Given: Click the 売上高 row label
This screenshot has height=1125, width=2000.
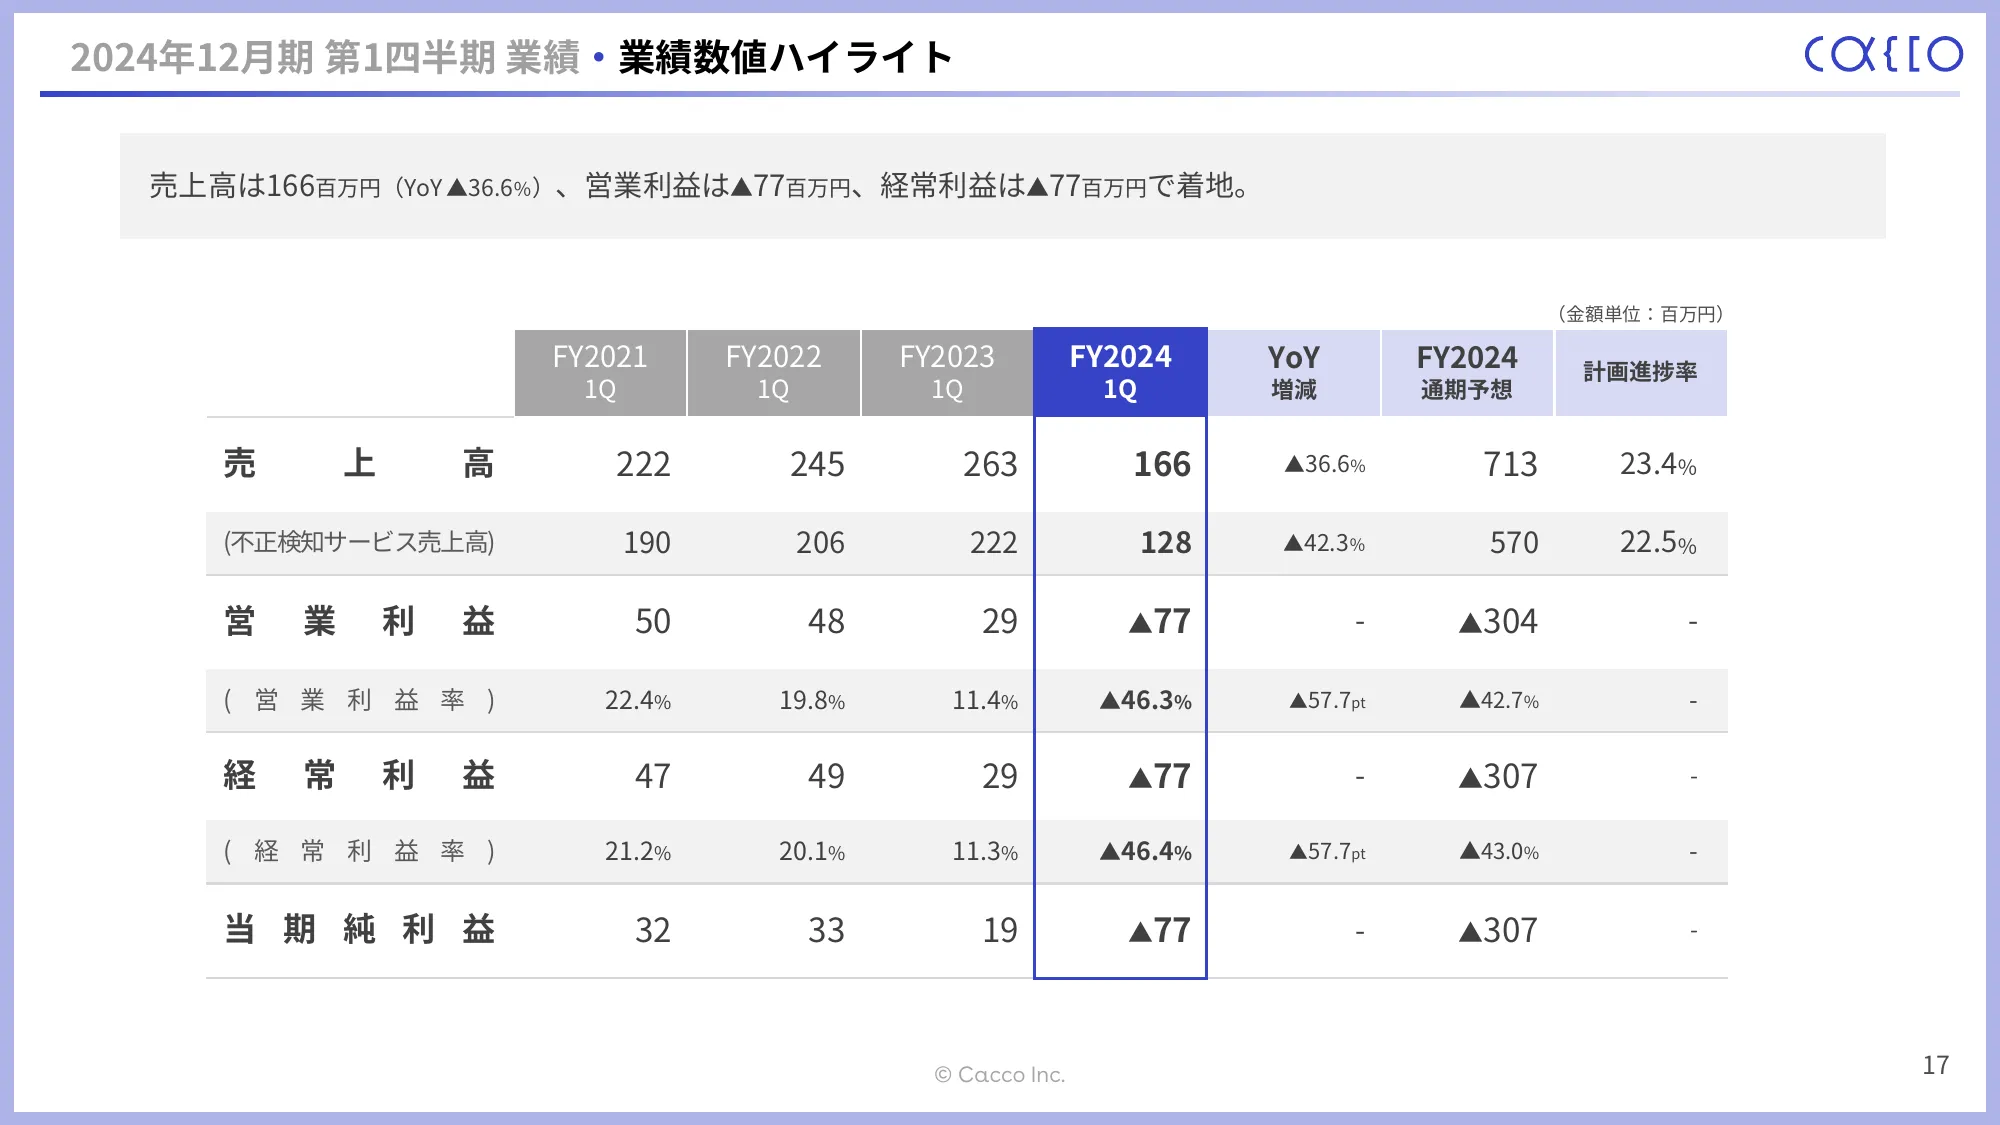Looking at the screenshot, I should (358, 464).
